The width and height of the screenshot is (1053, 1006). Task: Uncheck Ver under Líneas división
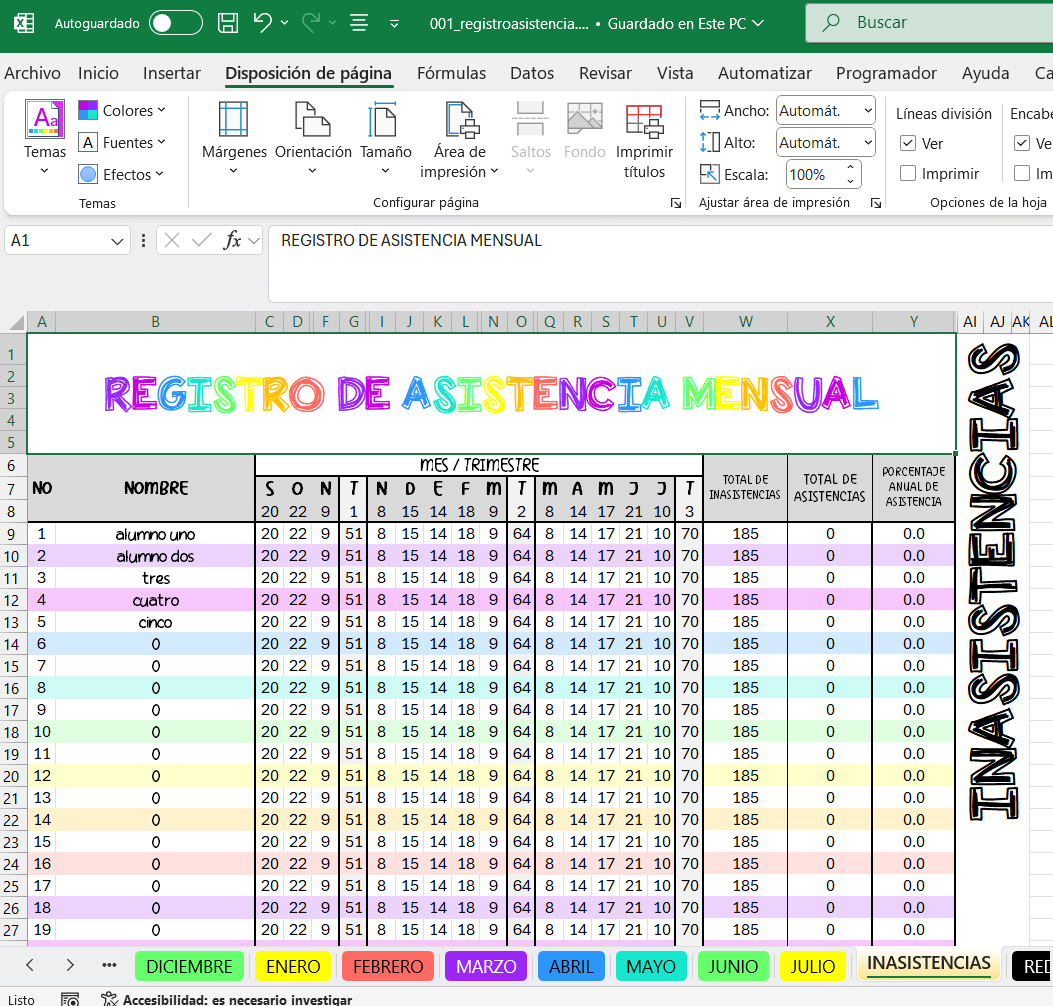[x=908, y=144]
